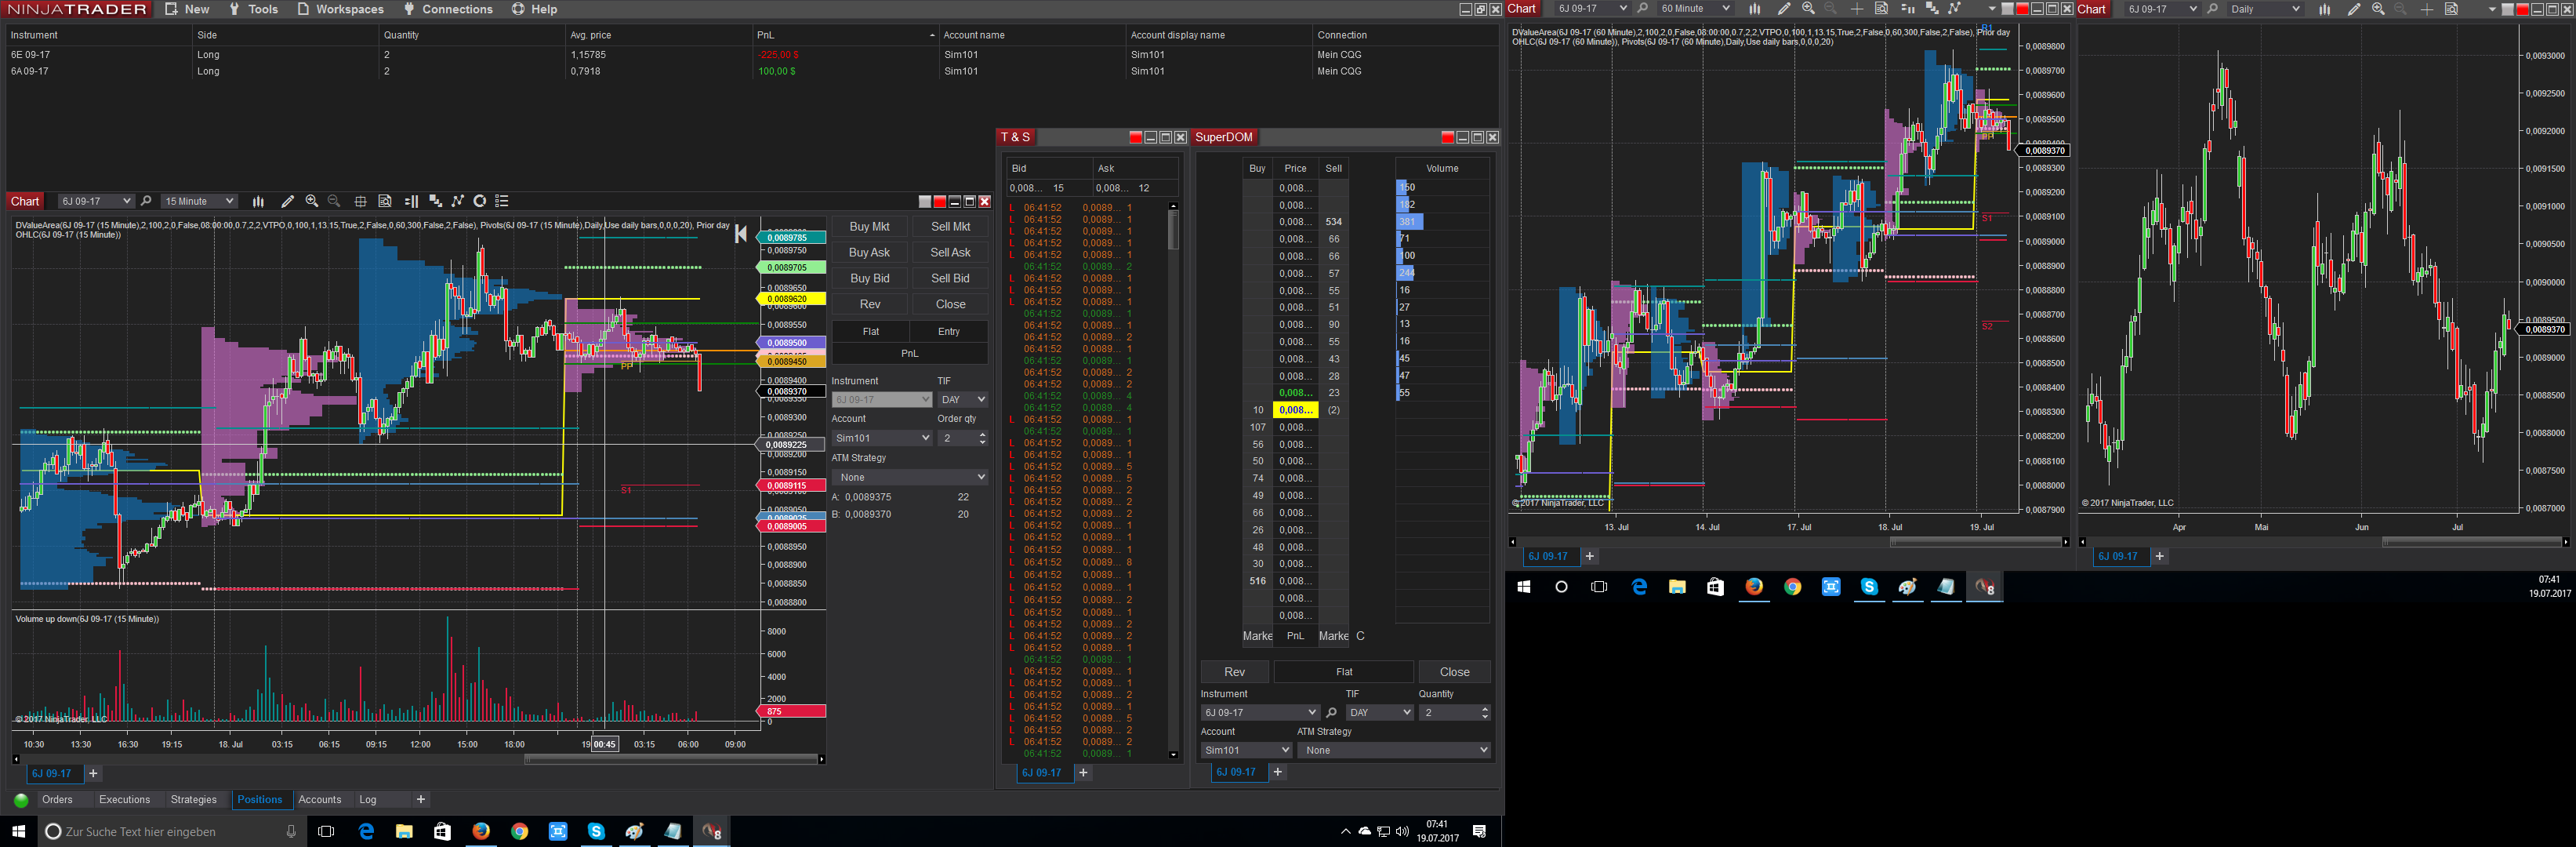Click SuperDOM instrument search magnifier
The width and height of the screenshot is (2576, 847).
click(x=1331, y=713)
